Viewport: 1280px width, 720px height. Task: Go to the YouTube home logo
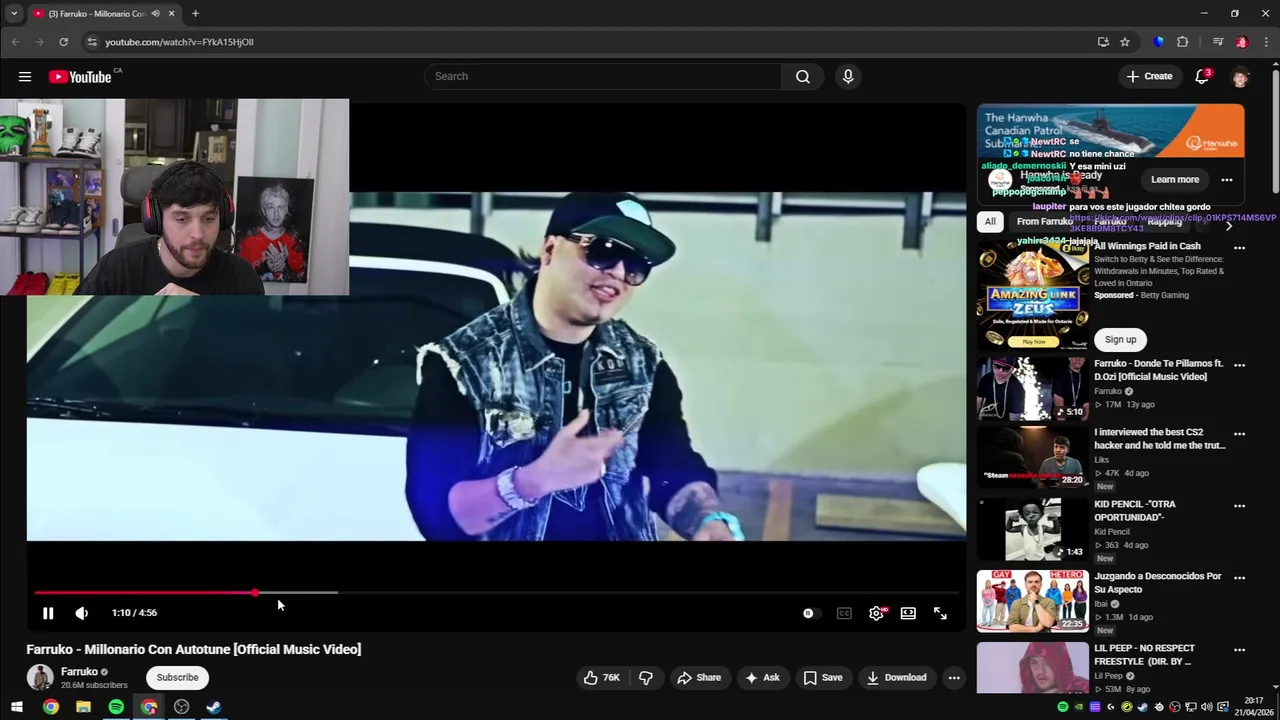click(80, 77)
